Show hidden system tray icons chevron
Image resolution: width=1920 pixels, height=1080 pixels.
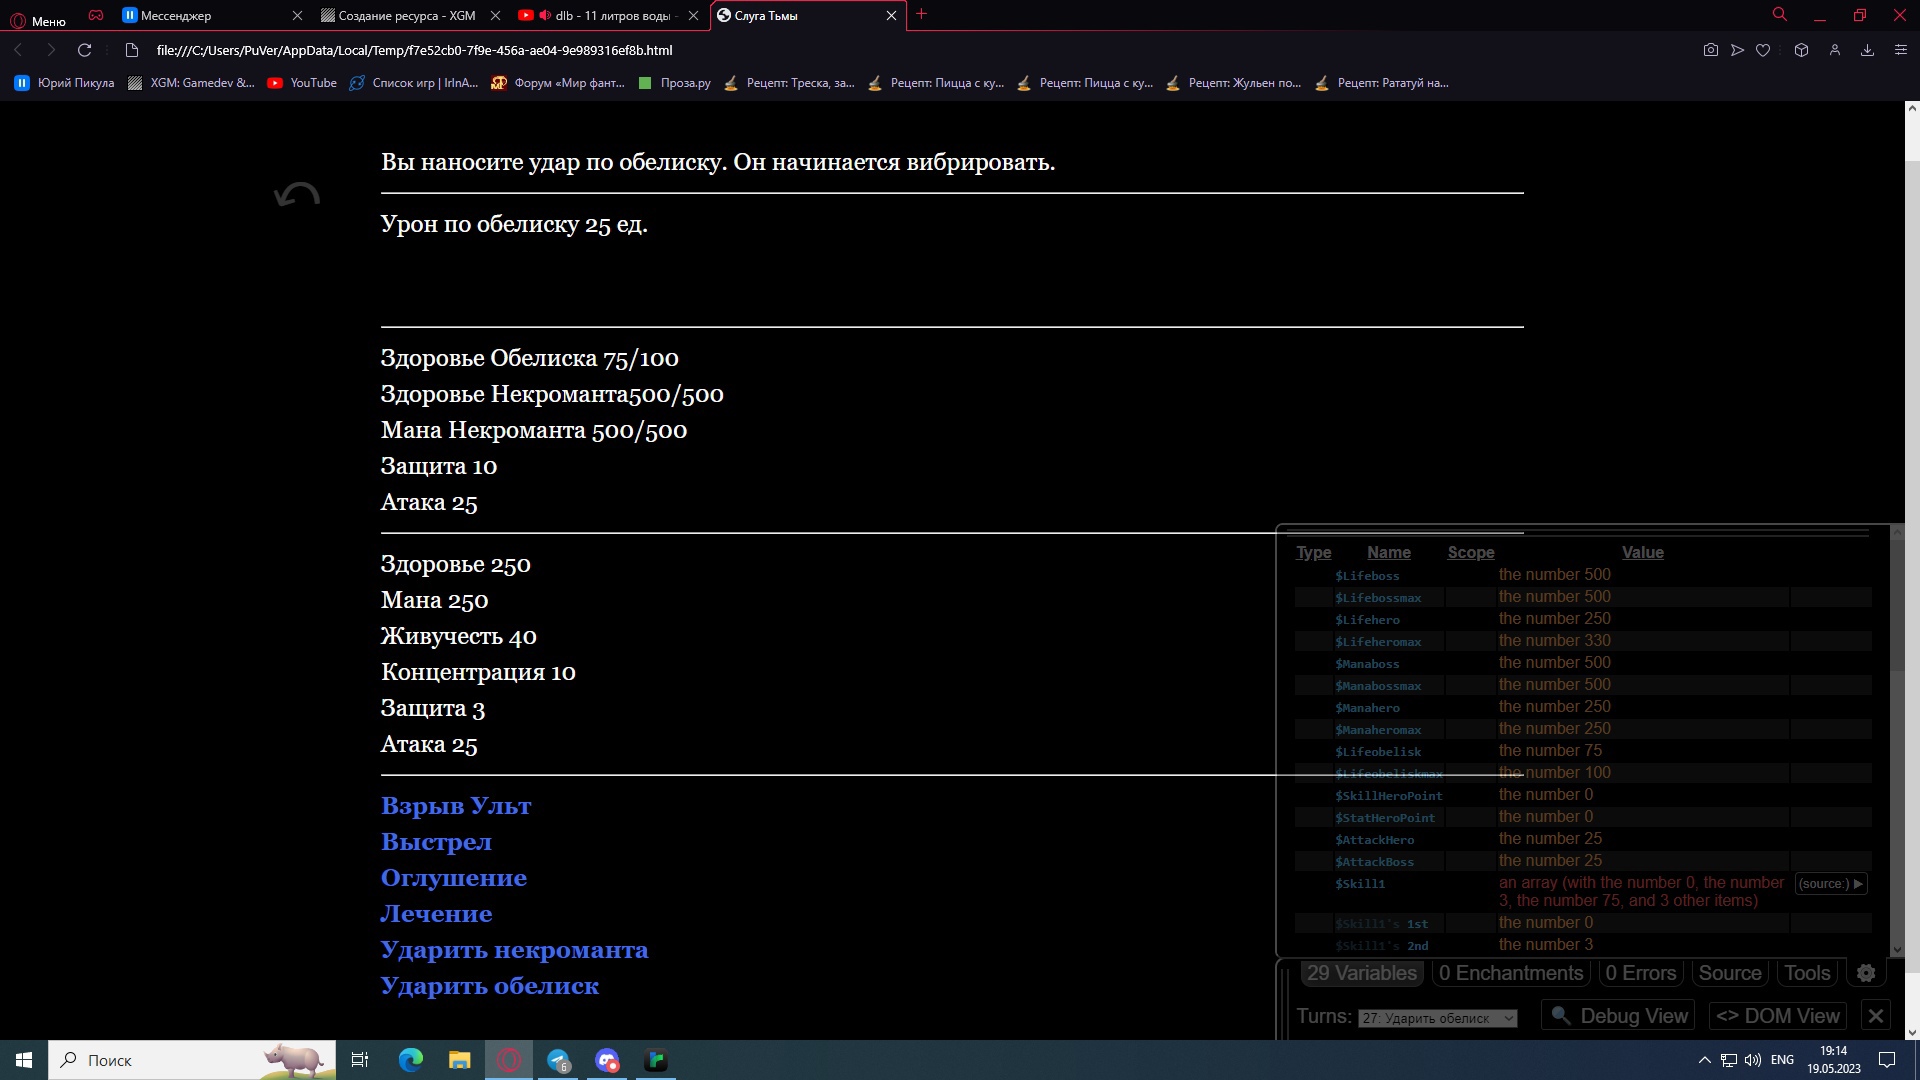[x=1705, y=1060]
